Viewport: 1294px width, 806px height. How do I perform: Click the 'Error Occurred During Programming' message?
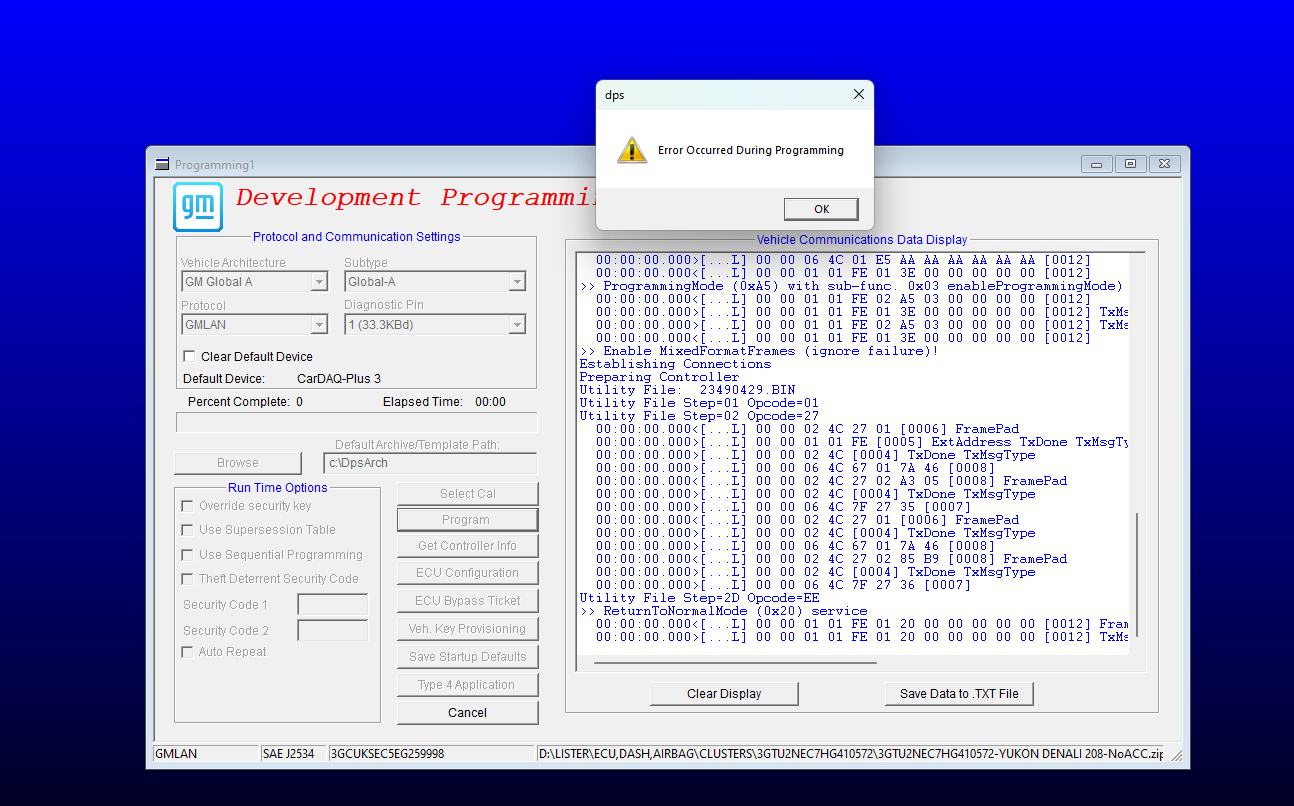[x=751, y=151]
